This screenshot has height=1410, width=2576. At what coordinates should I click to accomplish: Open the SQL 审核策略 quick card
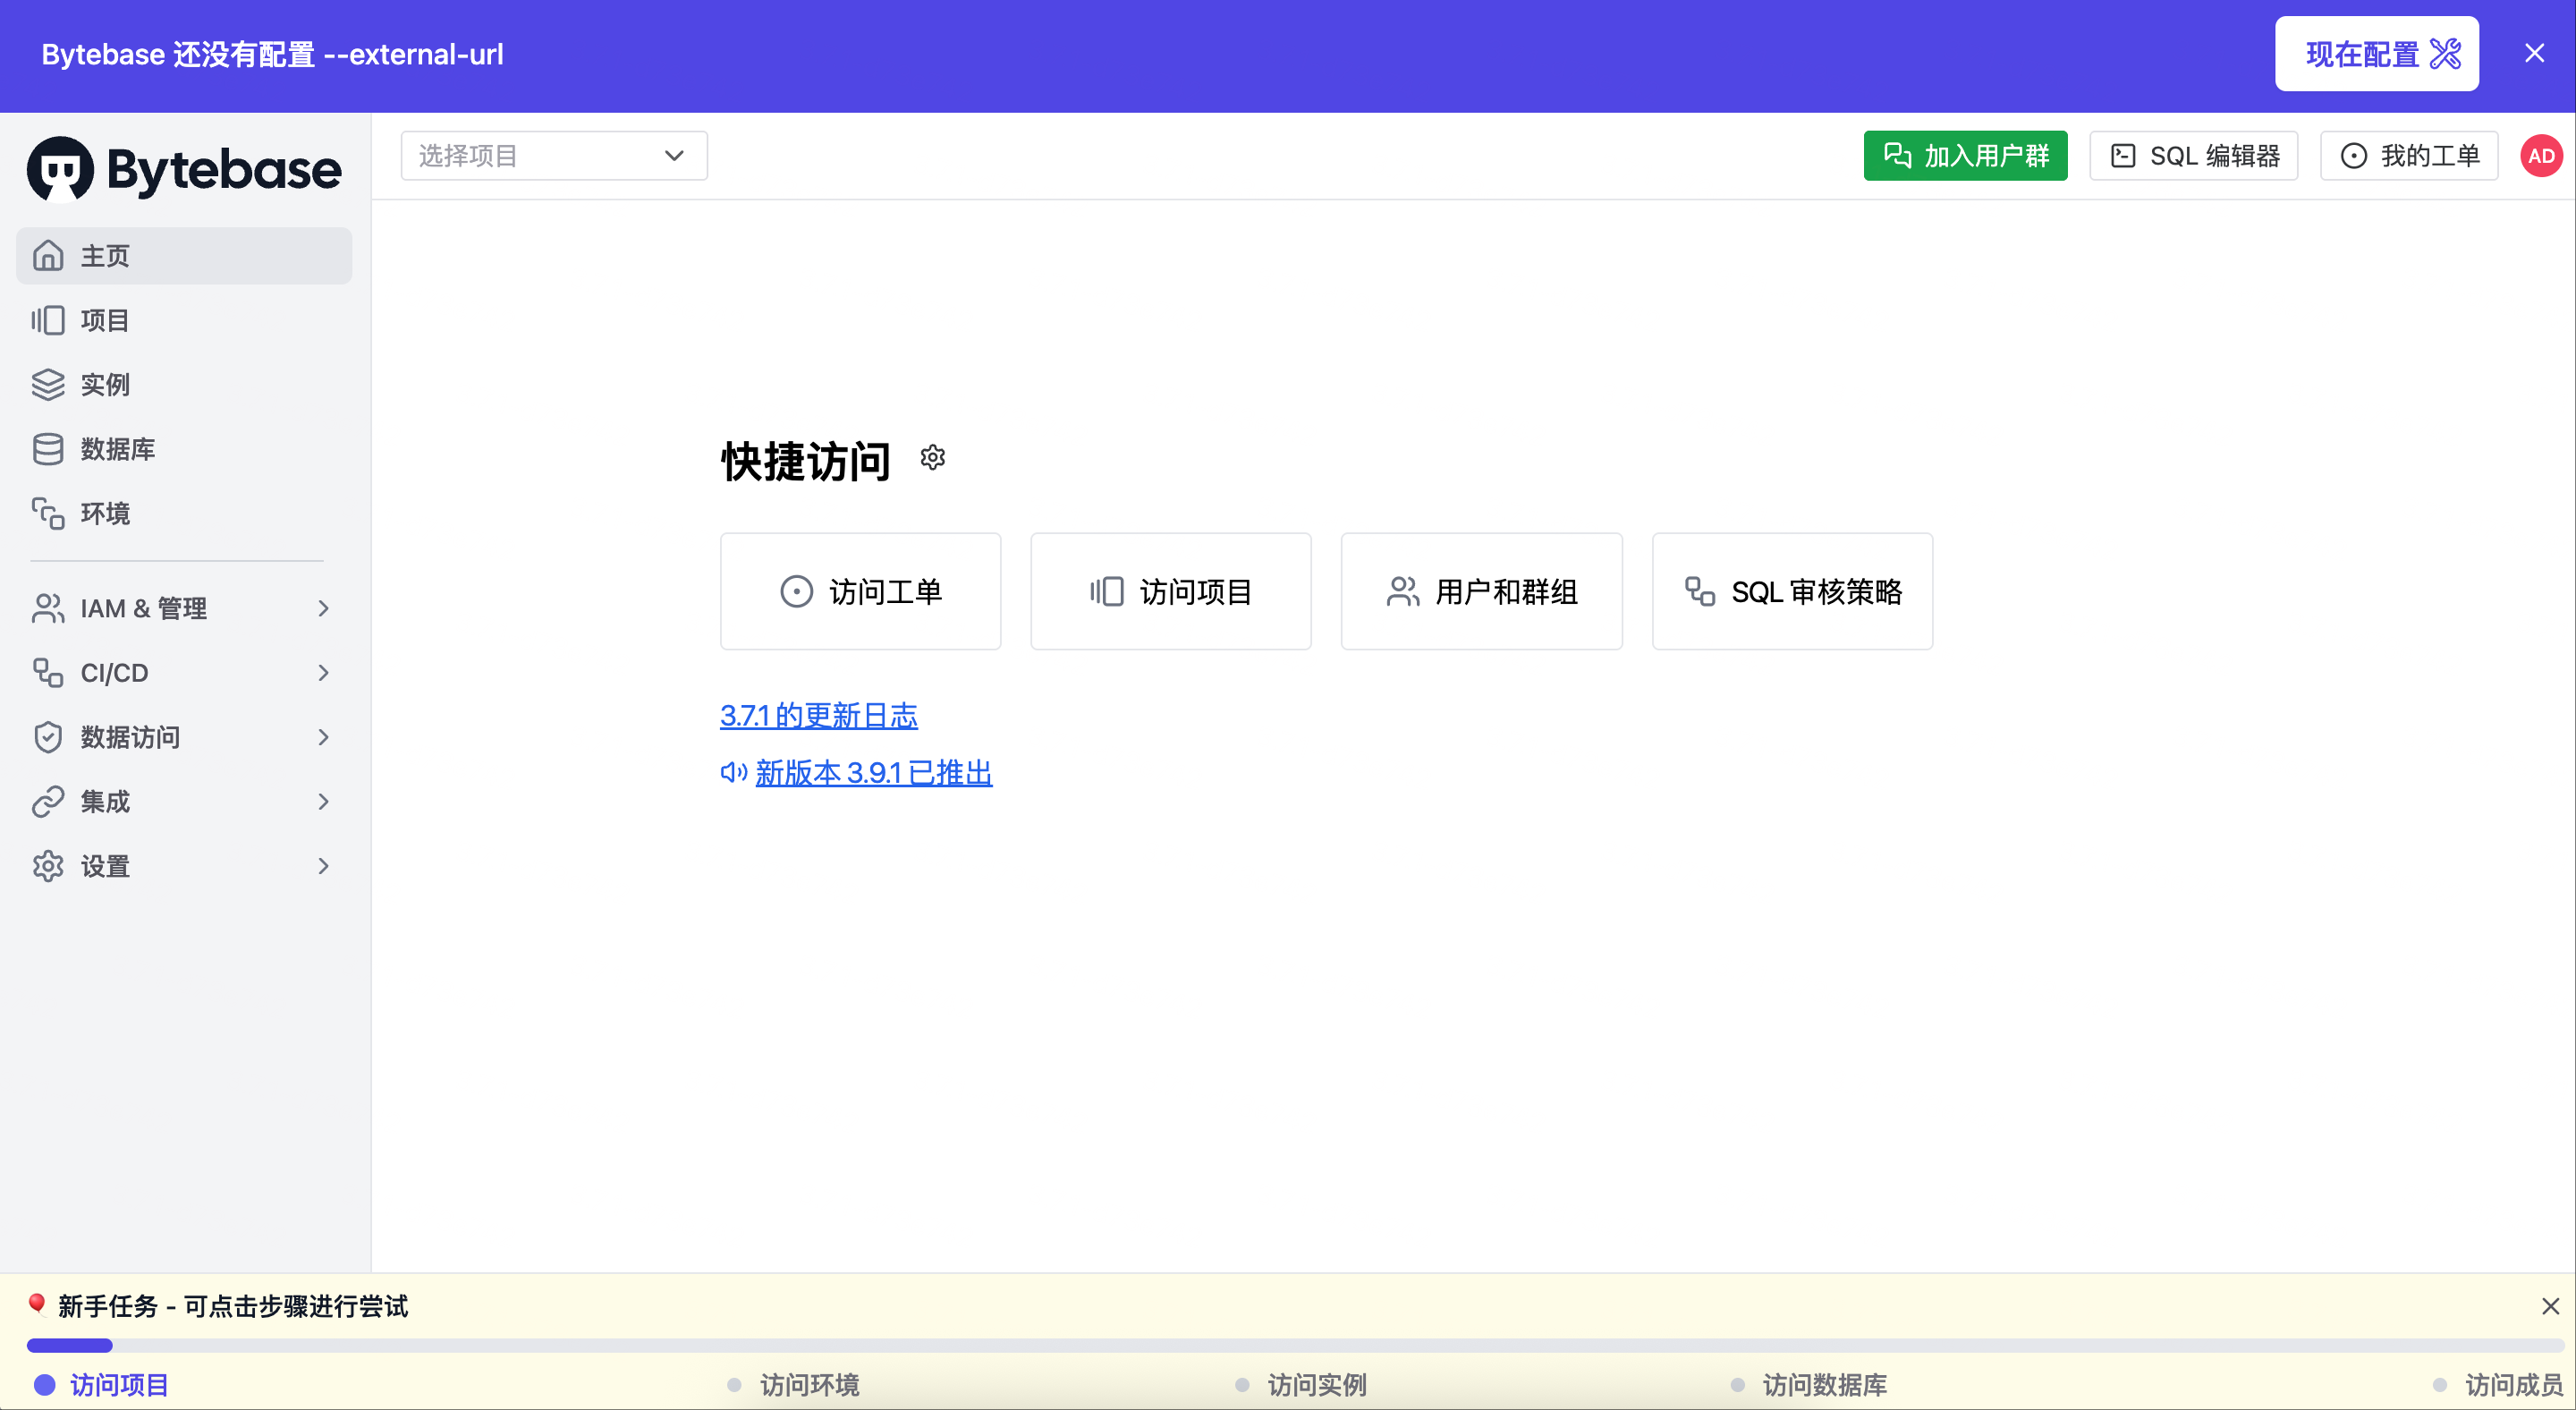coord(1792,591)
